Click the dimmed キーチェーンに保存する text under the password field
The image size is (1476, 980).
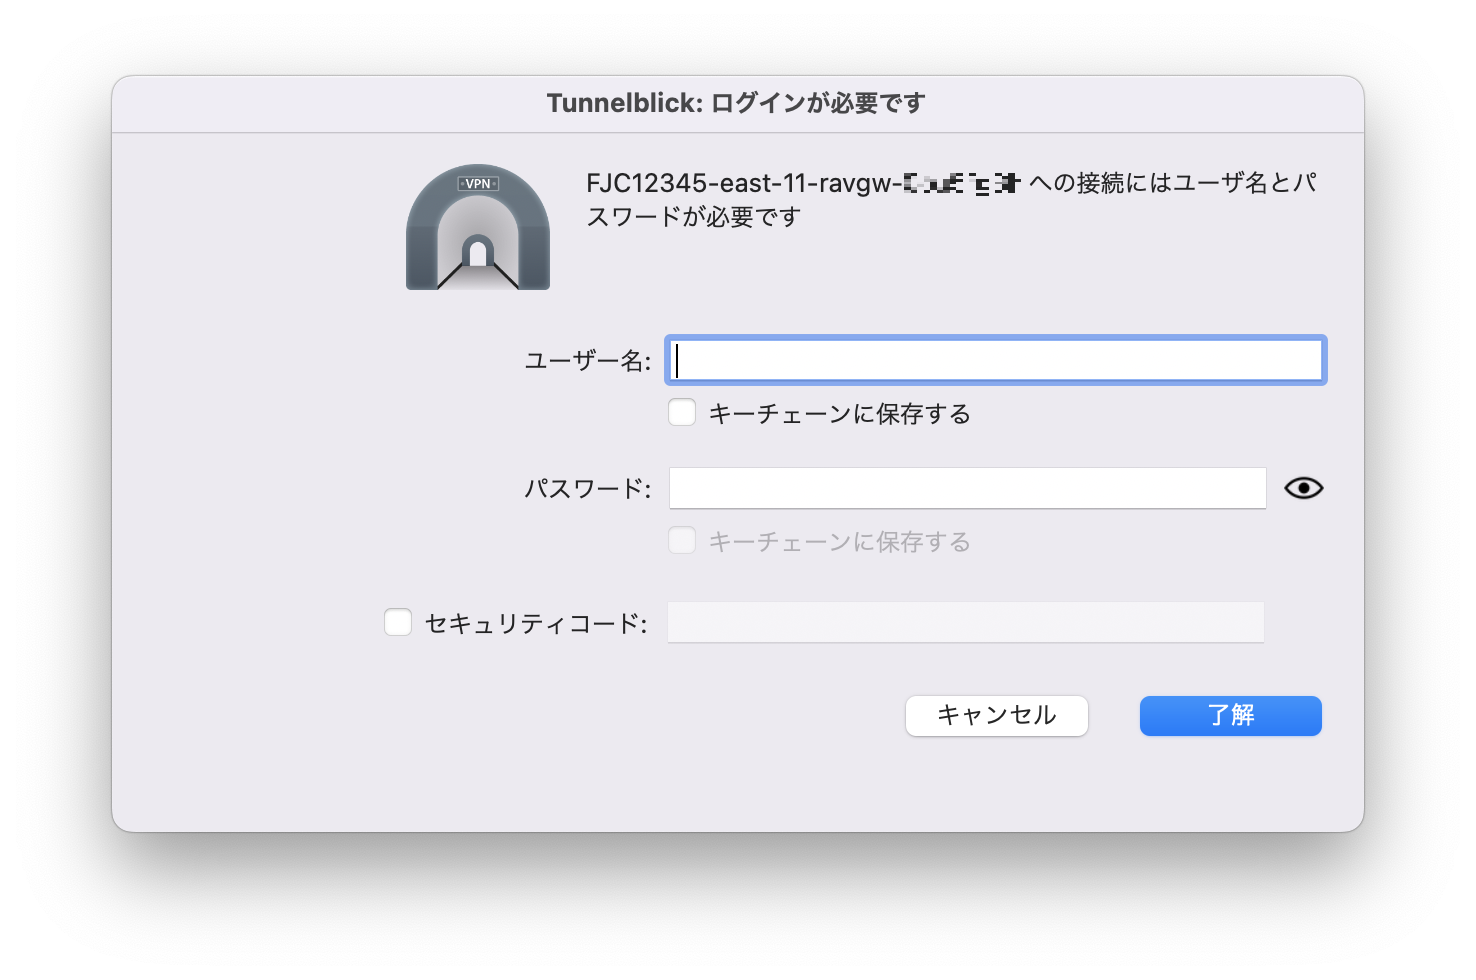839,542
